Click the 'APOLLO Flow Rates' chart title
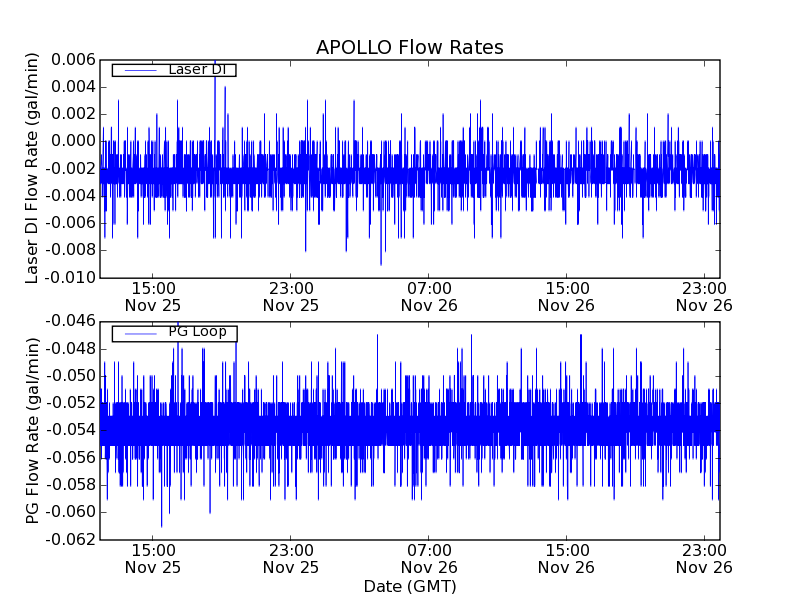This screenshot has width=800, height=600. [410, 47]
